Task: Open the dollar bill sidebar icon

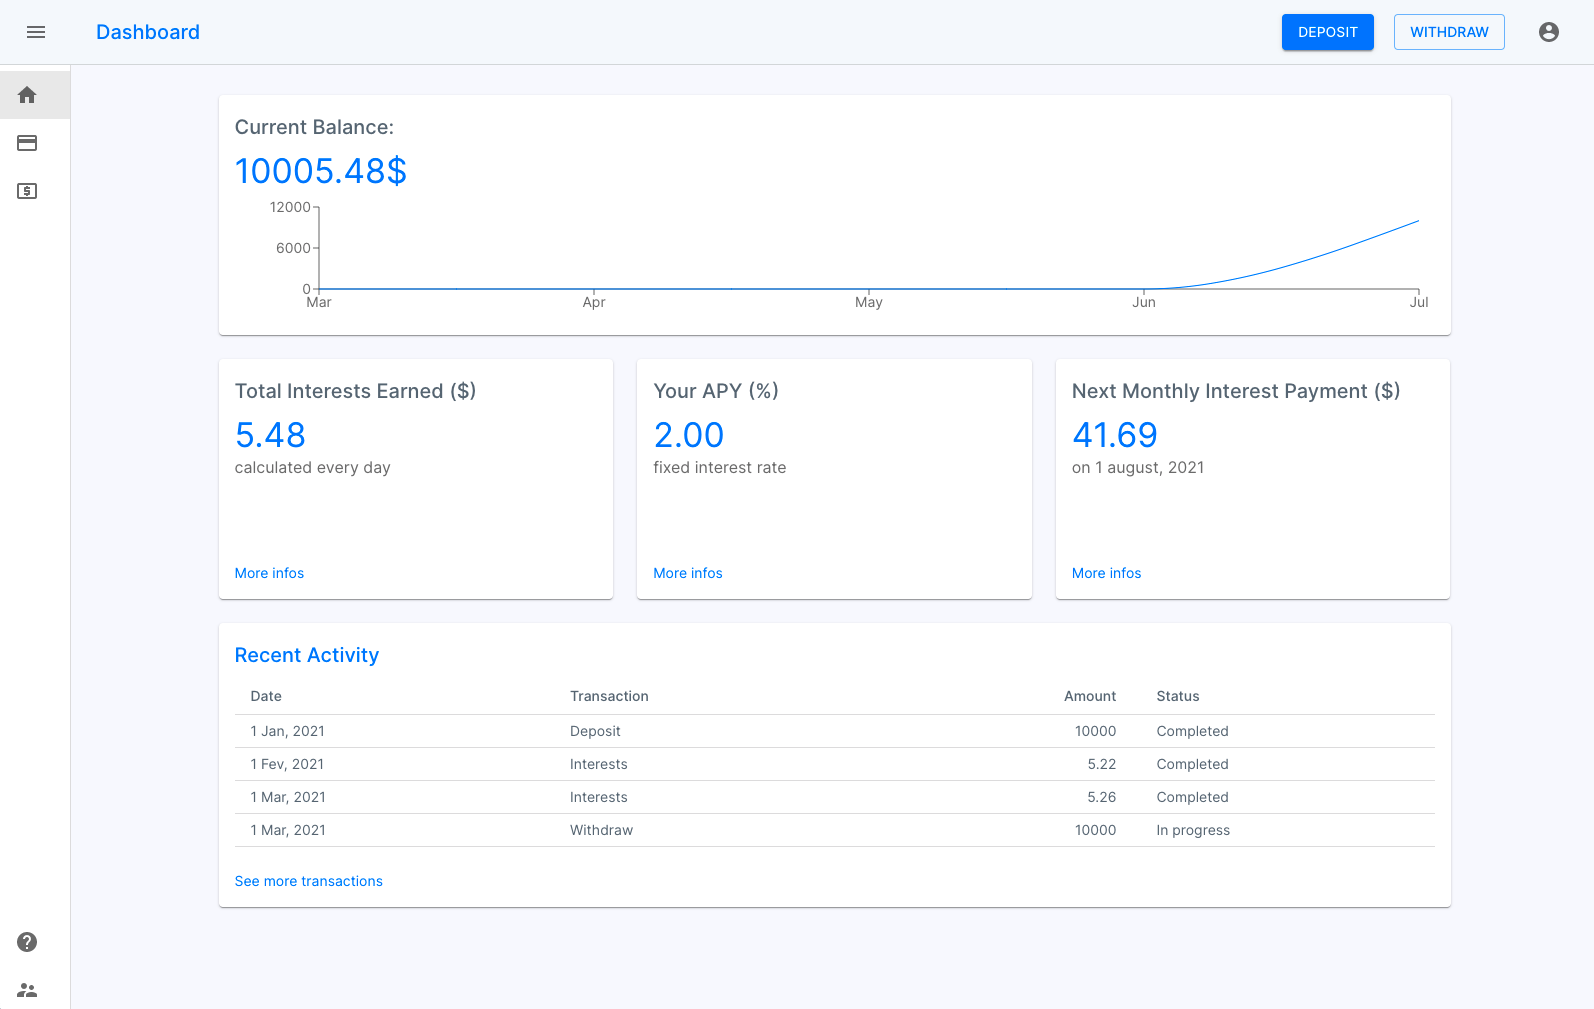Action: [x=27, y=191]
